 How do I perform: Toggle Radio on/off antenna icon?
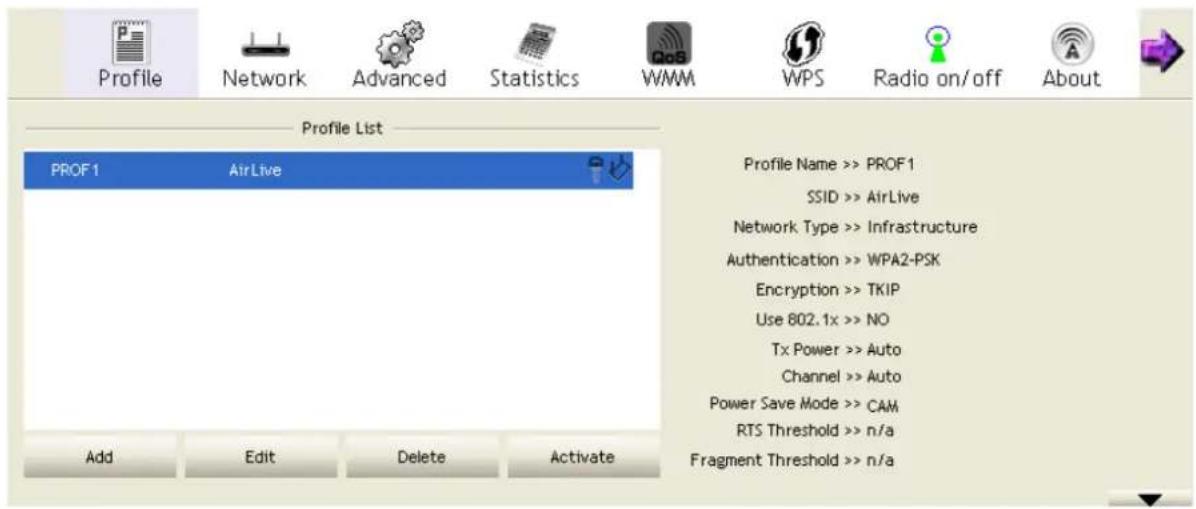click(939, 43)
